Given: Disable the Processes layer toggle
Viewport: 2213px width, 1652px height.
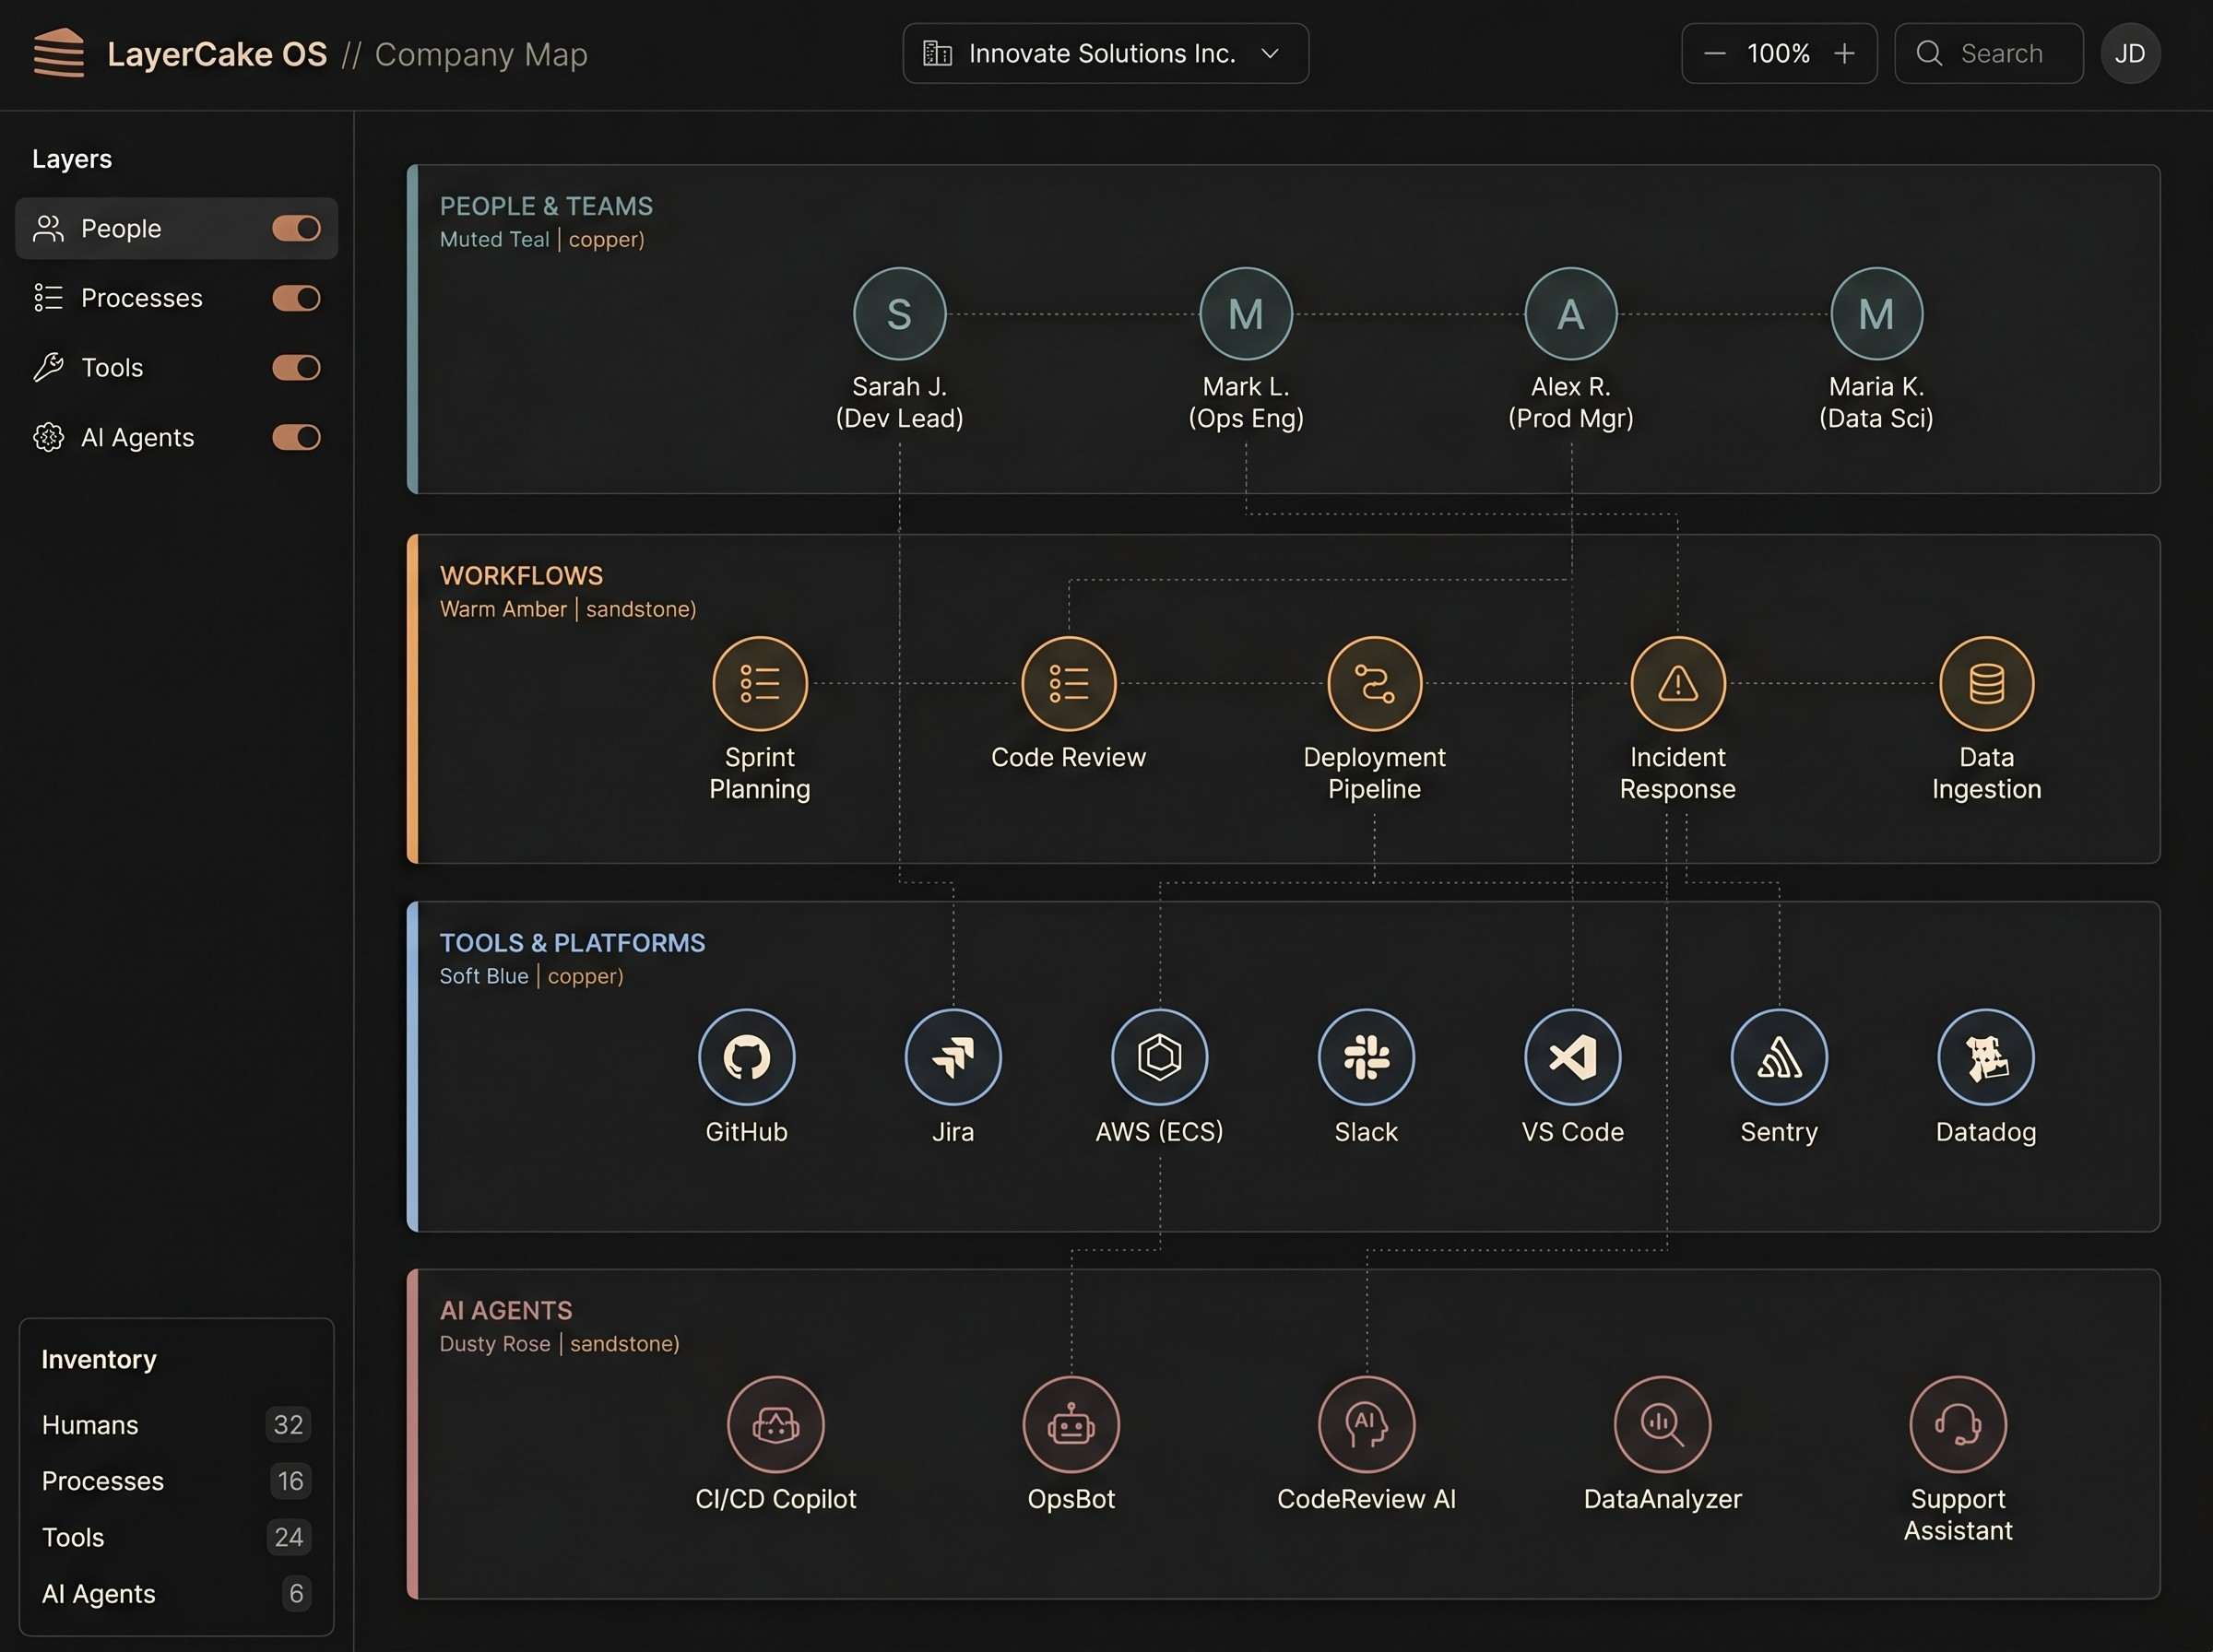Looking at the screenshot, I should pyautogui.click(x=296, y=298).
